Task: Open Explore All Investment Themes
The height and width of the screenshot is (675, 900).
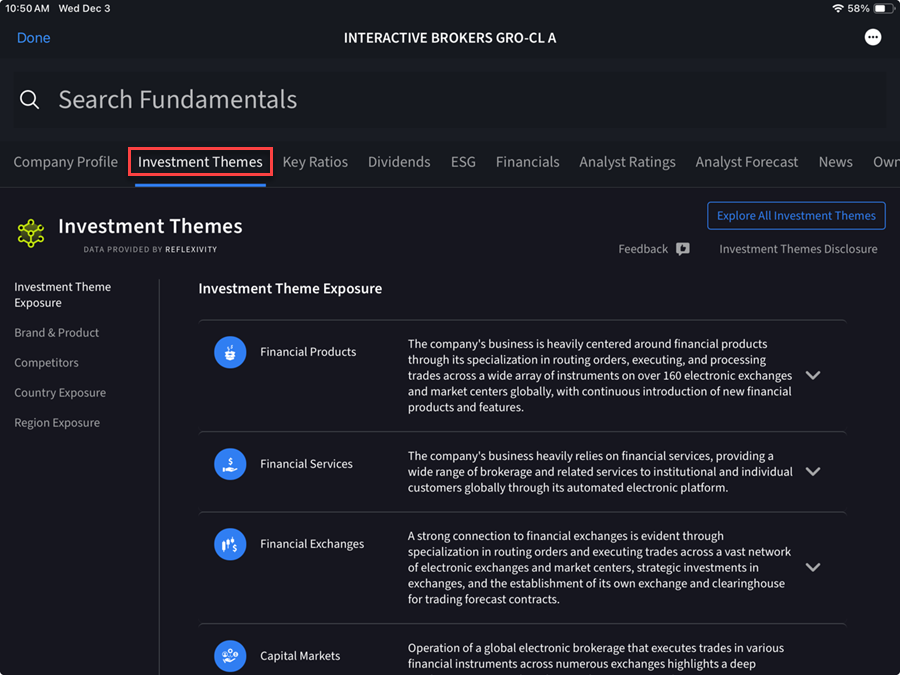Action: [796, 215]
